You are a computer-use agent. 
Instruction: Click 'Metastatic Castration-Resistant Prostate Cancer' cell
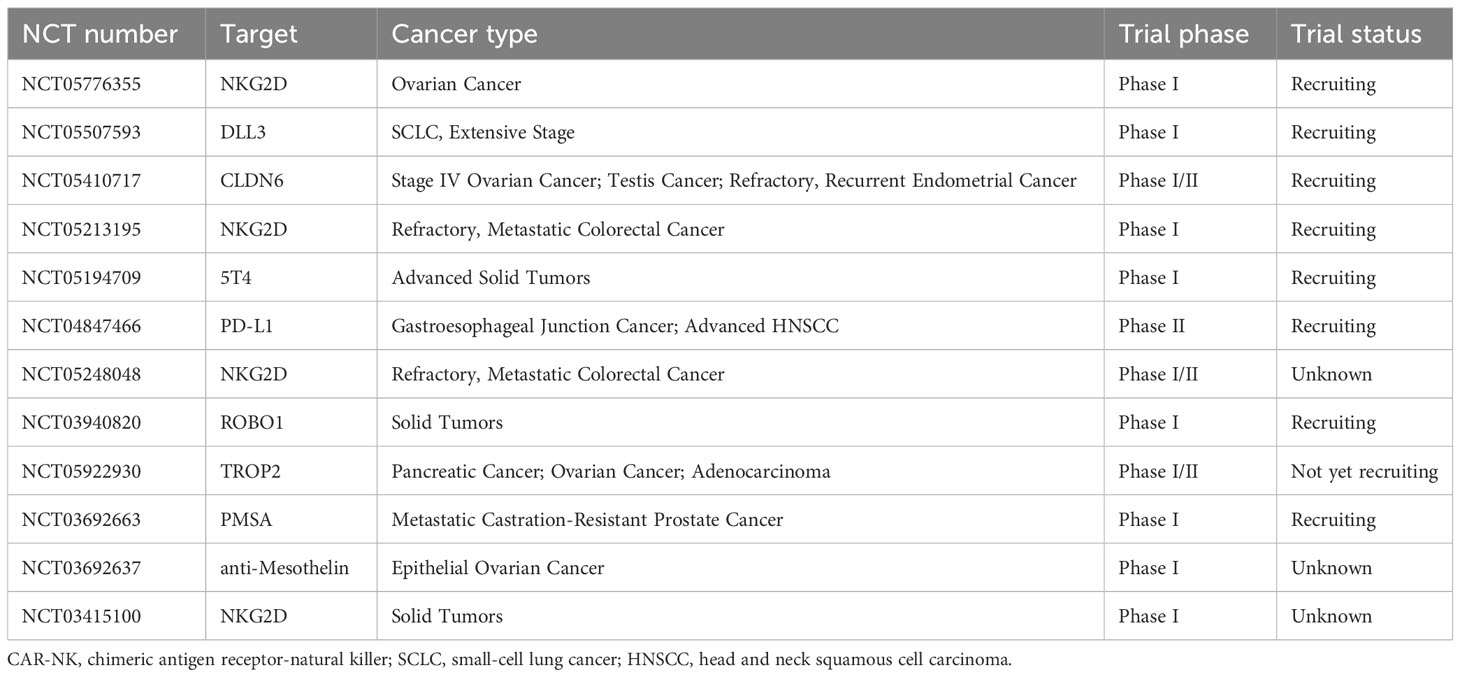587,520
